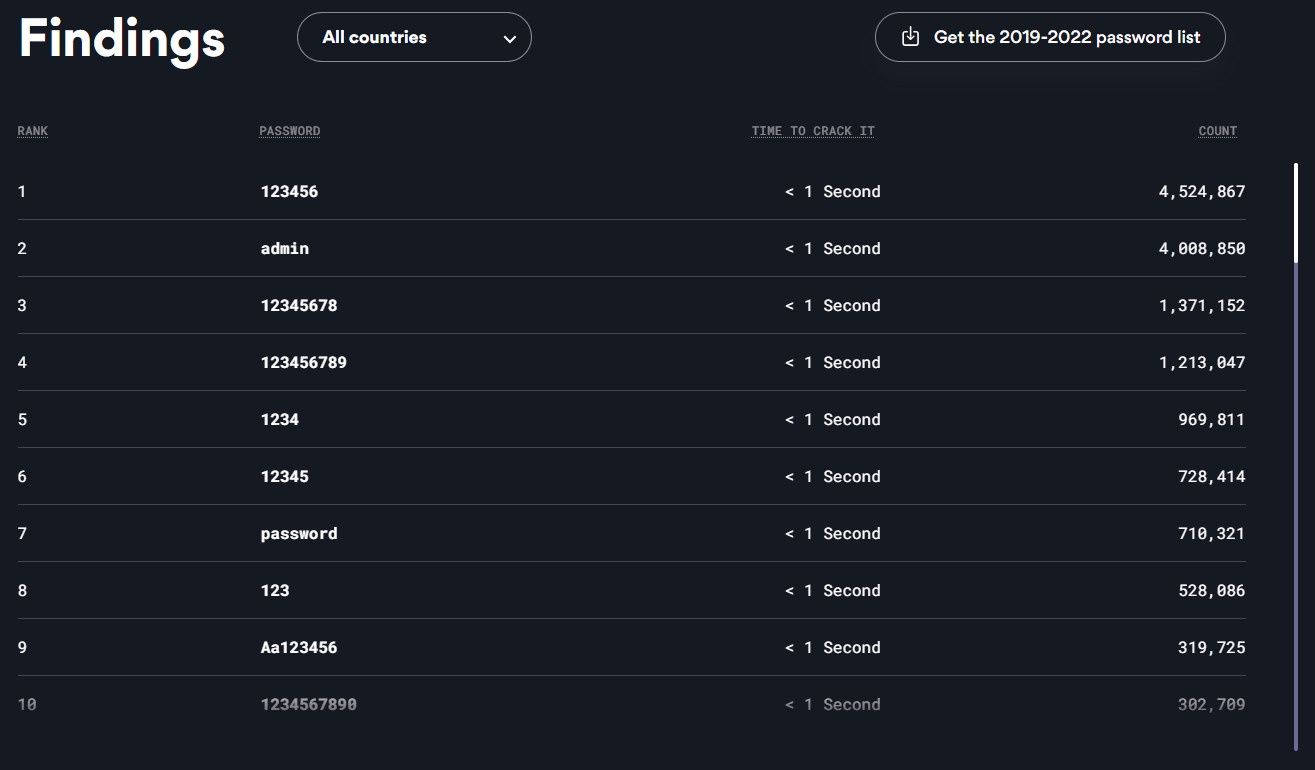Select the password 123456 in row one
Viewport: 1315px width, 770px height.
289,191
